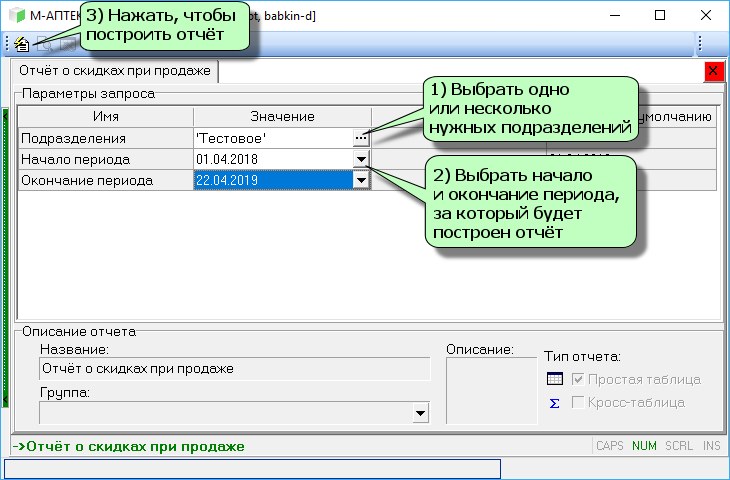Click the Тип отчета label
The width and height of the screenshot is (730, 480).
tap(582, 357)
